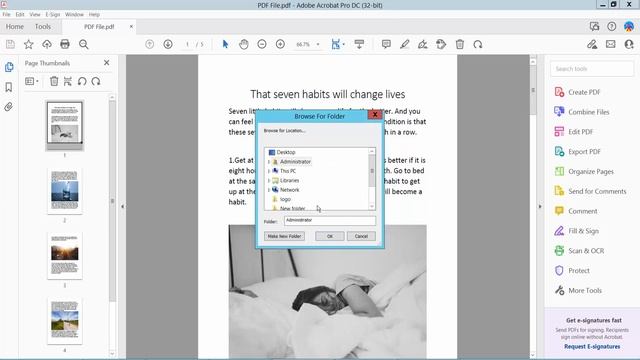
Task: Open thumbnails panel options dropdown
Action: coord(32,81)
